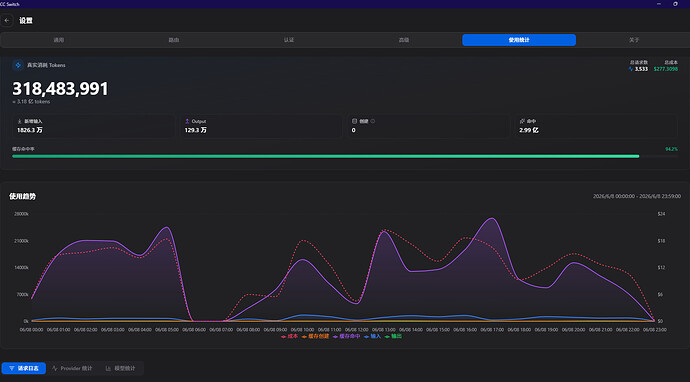Click the total cost value $277.3098
This screenshot has height=382, width=690.
(665, 69)
